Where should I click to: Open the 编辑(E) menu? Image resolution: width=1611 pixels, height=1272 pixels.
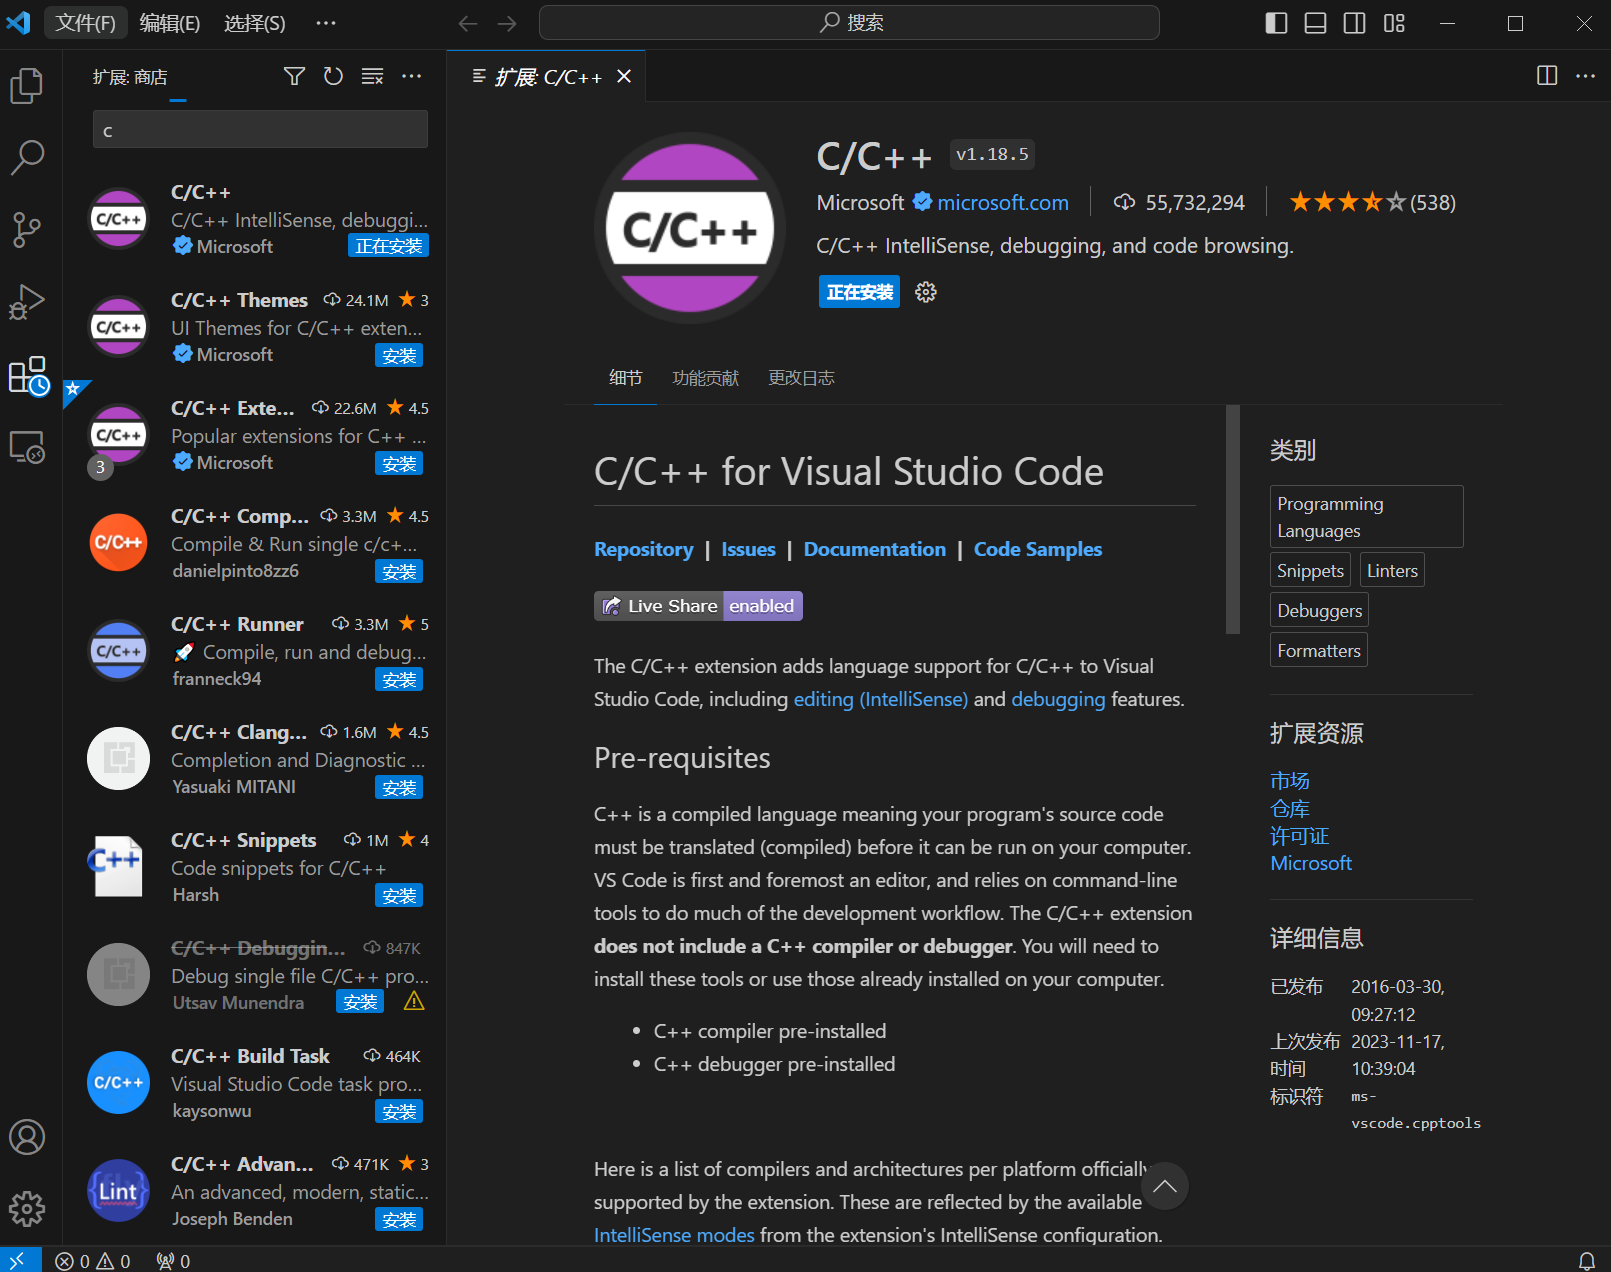click(x=169, y=23)
